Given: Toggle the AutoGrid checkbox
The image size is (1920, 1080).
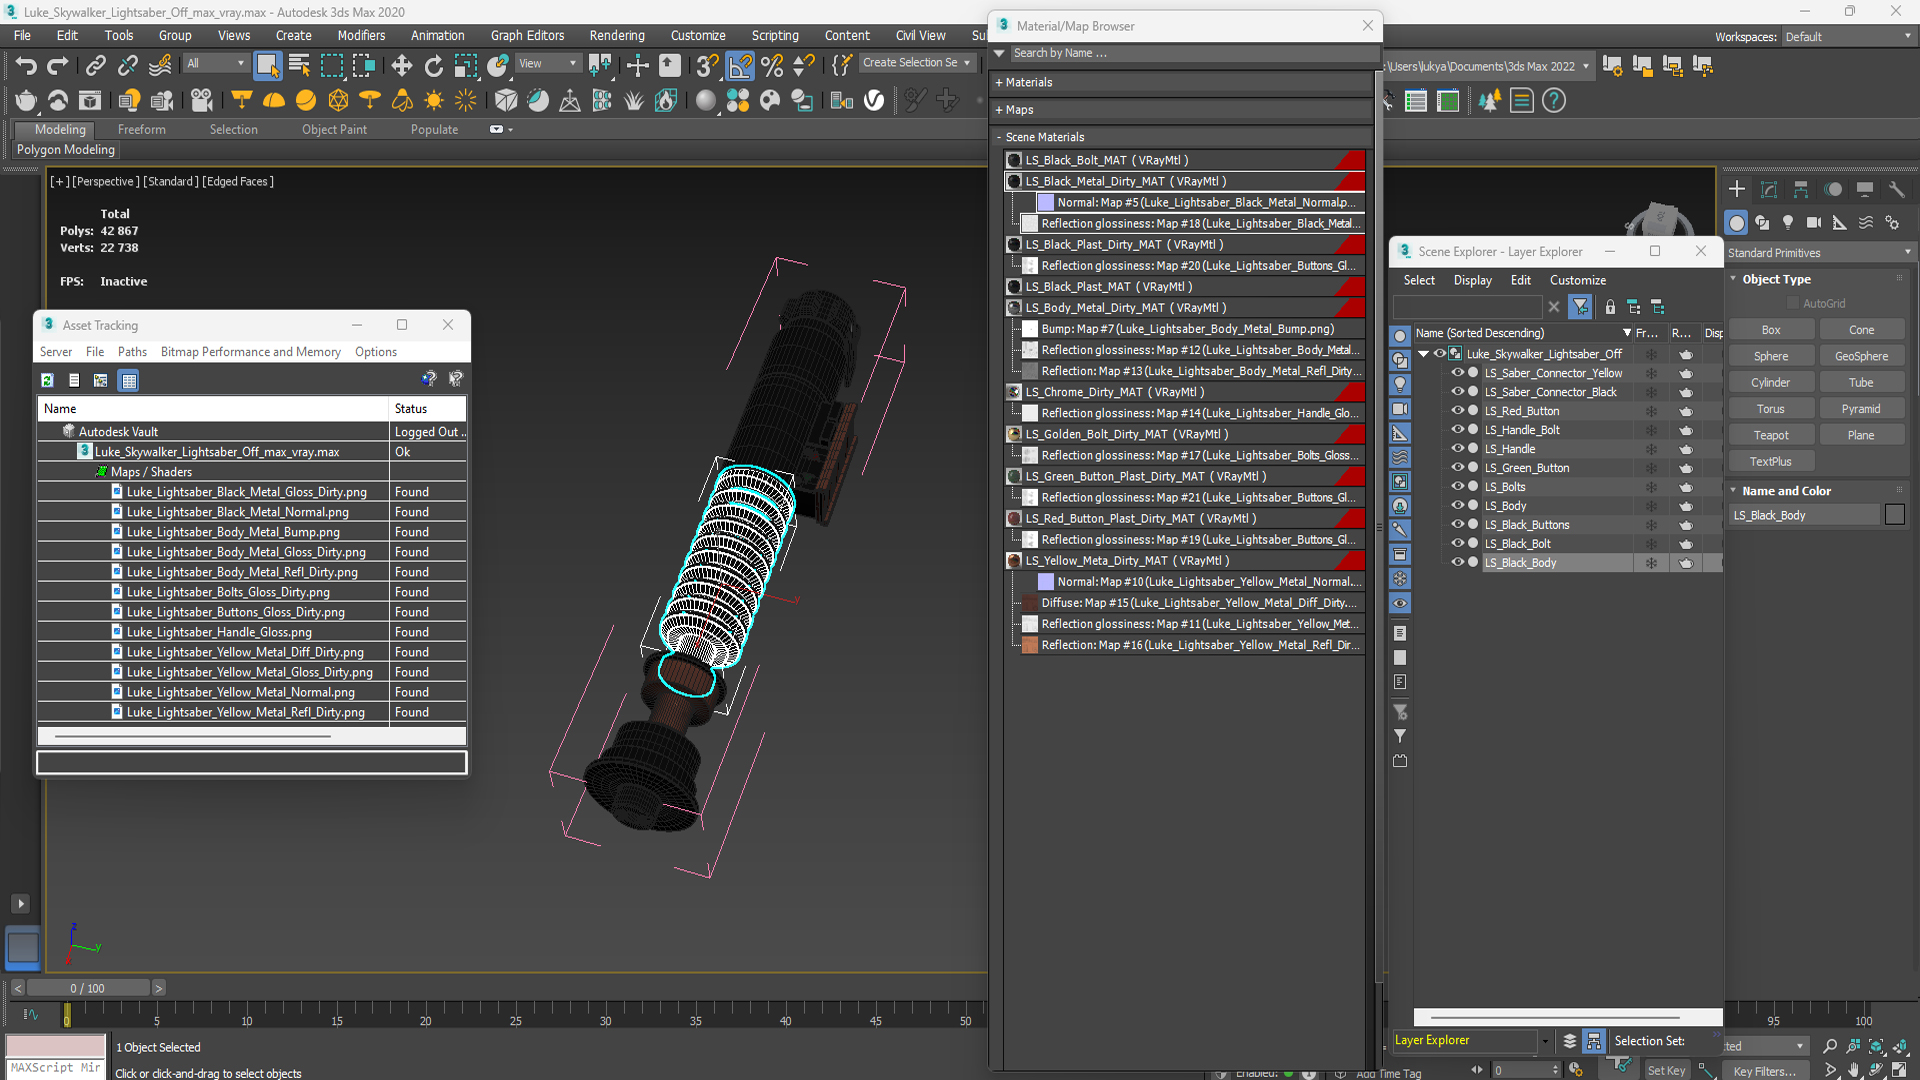Looking at the screenshot, I should (1793, 303).
